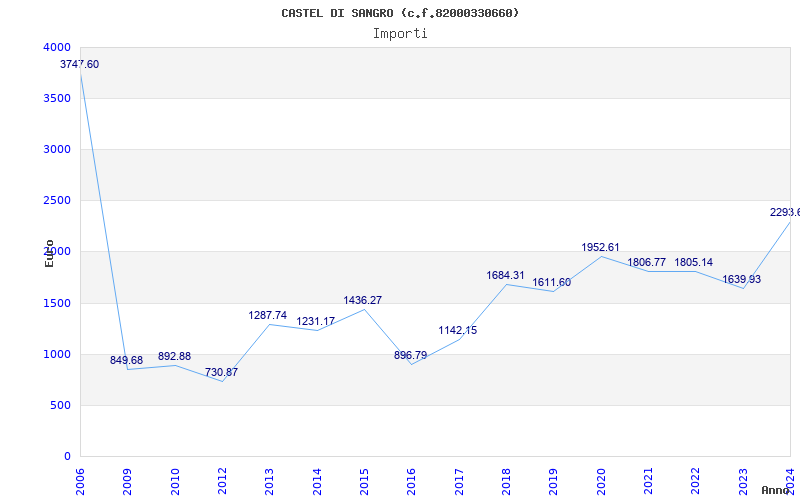Click x-axis year label 2006
This screenshot has width=800, height=500.
coord(80,482)
